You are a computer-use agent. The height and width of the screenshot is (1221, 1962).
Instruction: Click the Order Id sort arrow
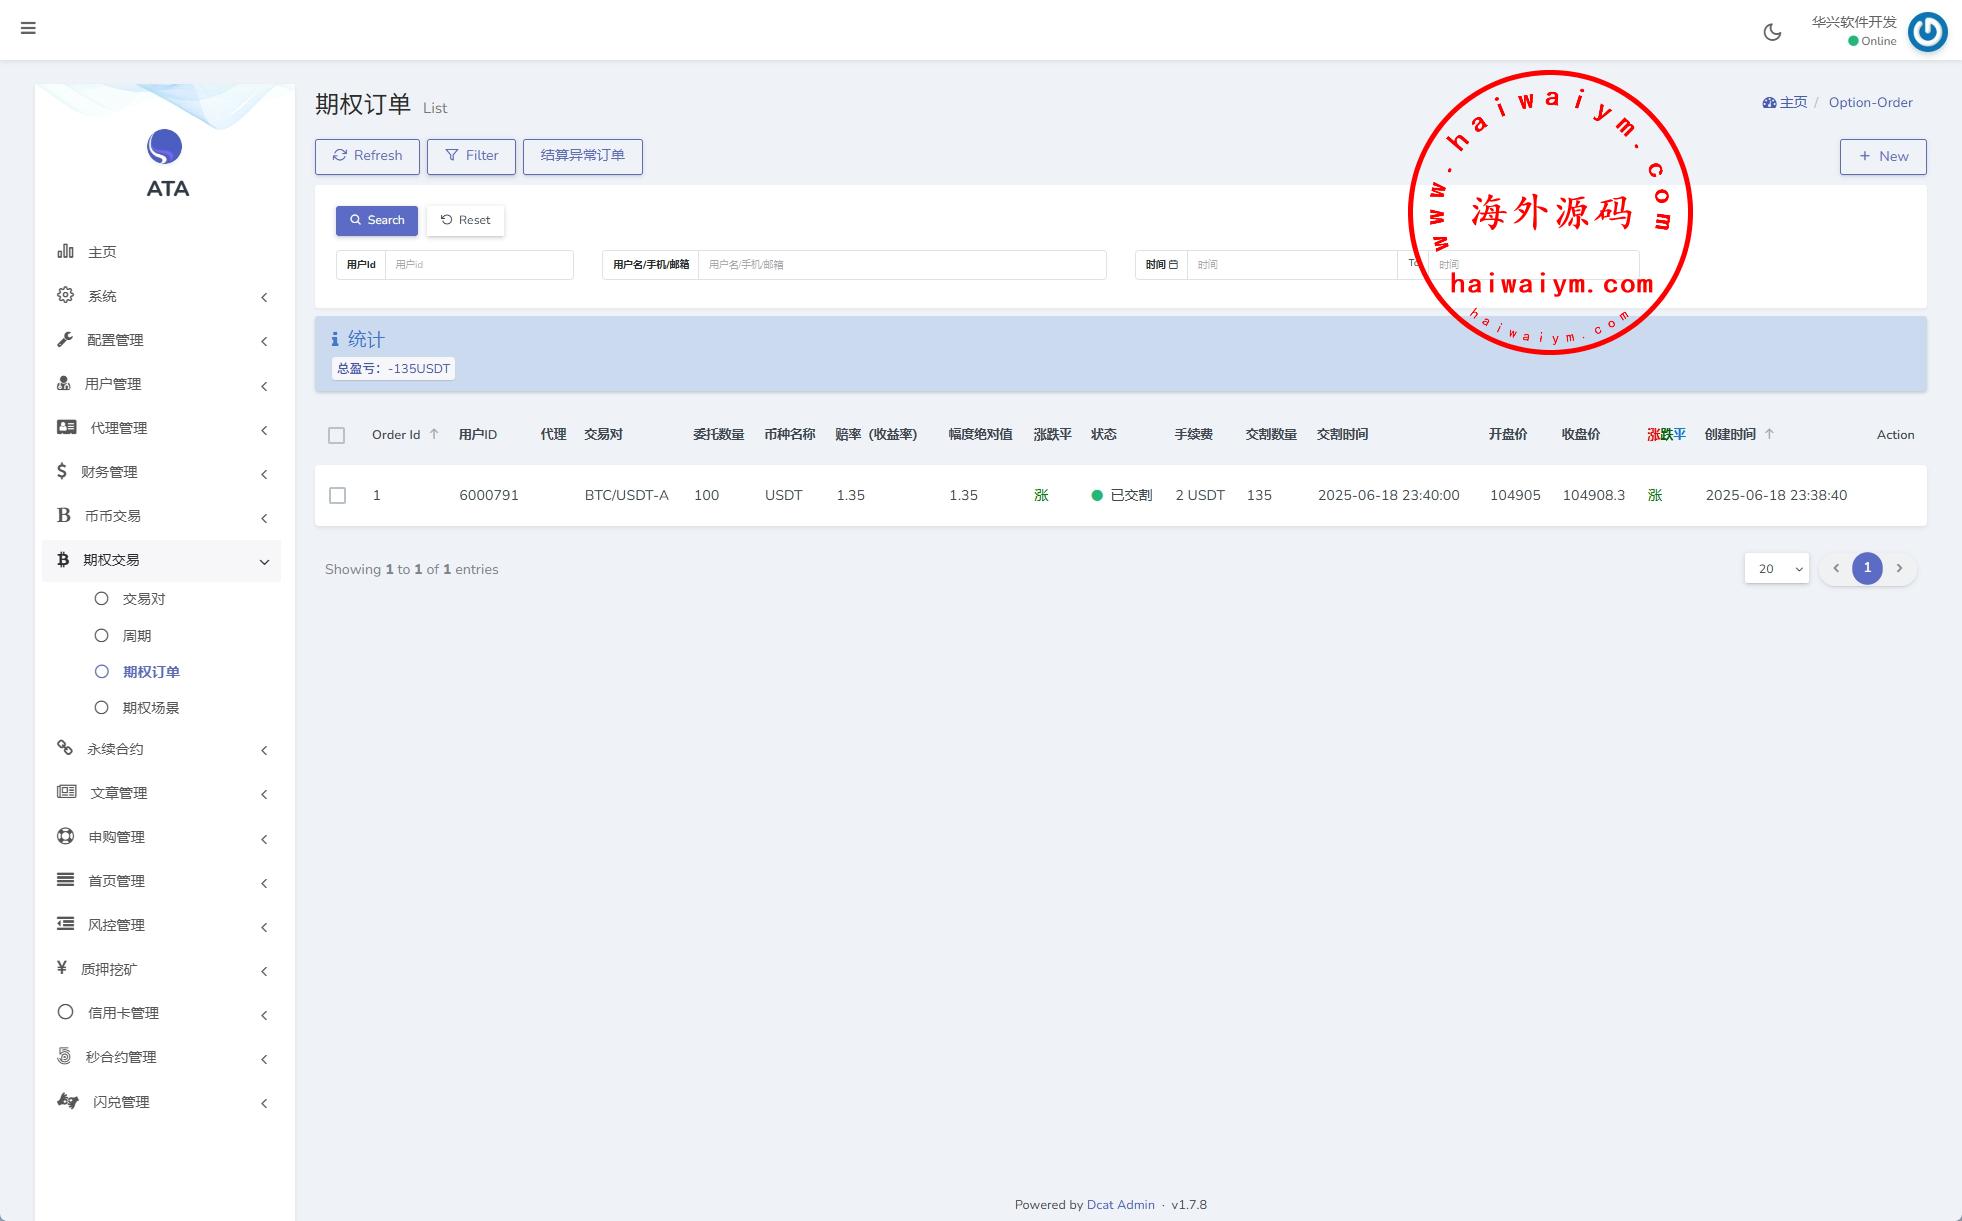[x=434, y=434]
